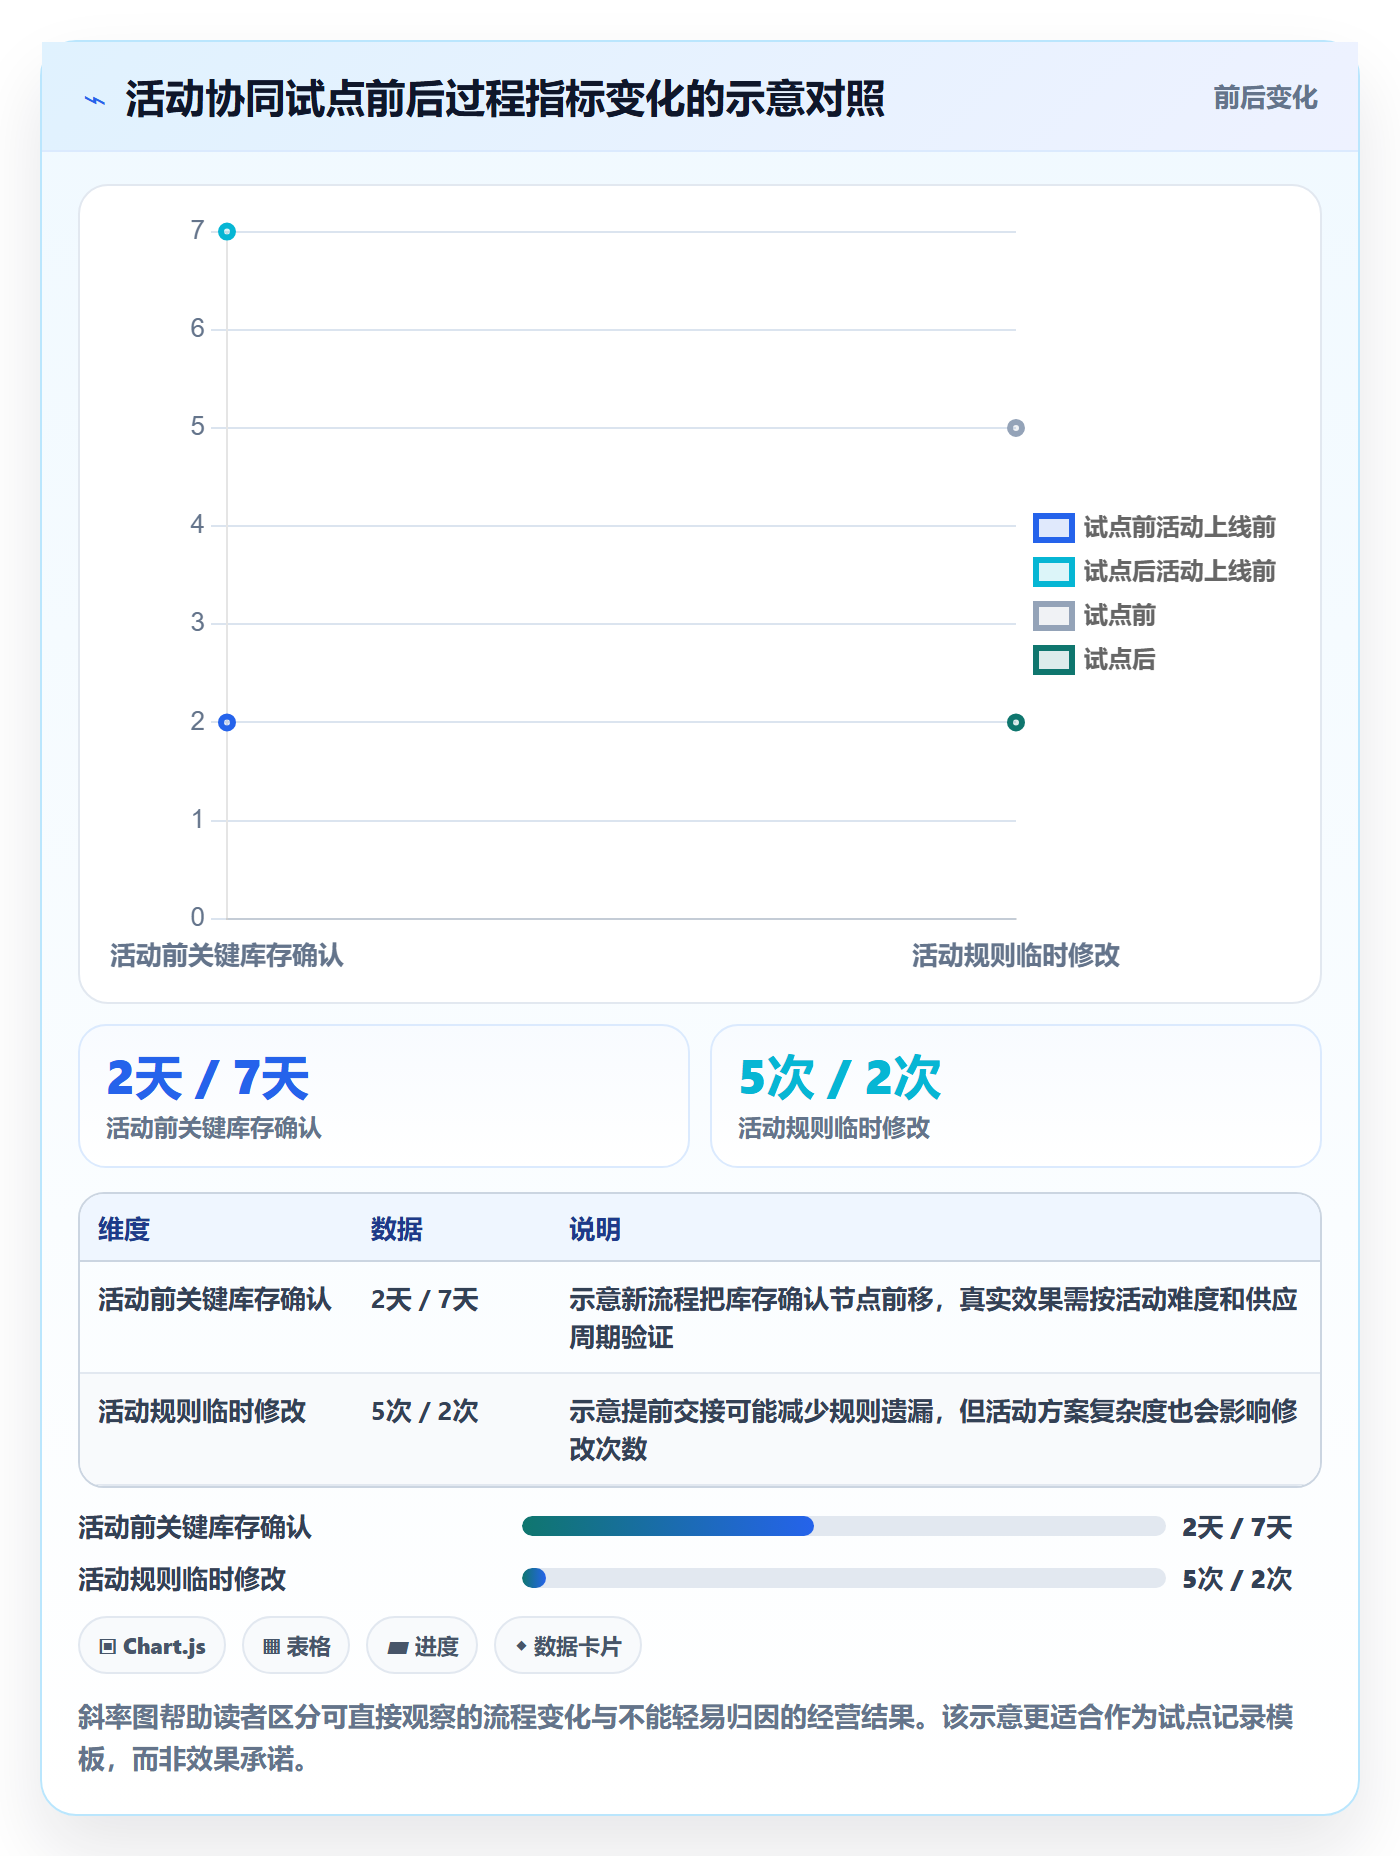Screen dimensions: 1400x1856
Task: Open the 5次 / 2次 data card
Action: (x=1016, y=1096)
